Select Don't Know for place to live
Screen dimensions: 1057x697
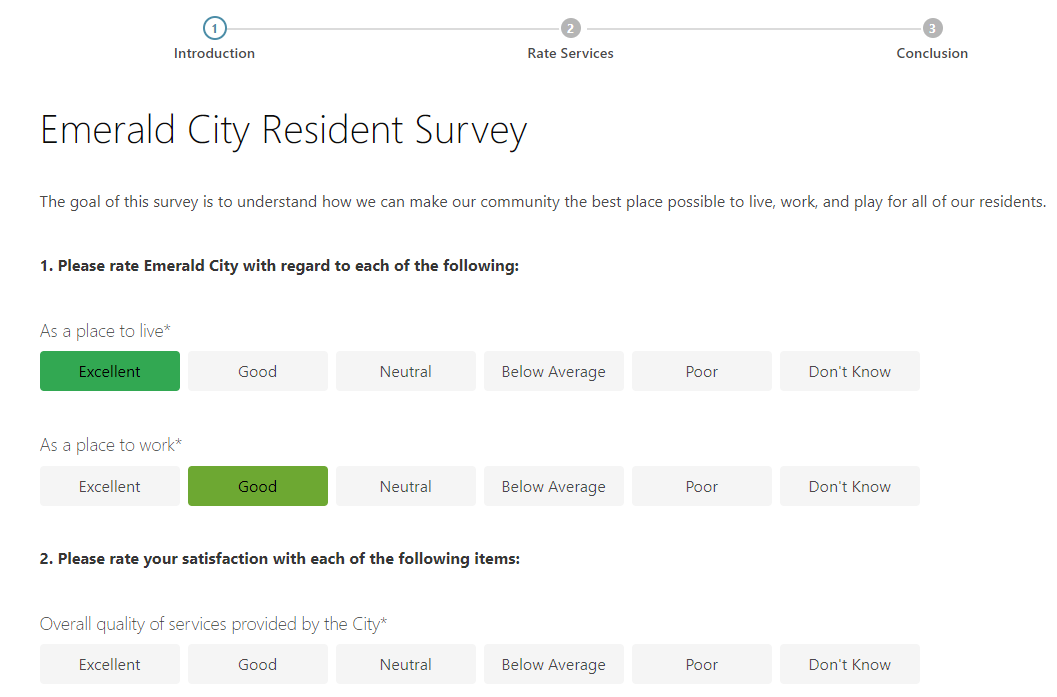[x=850, y=371]
